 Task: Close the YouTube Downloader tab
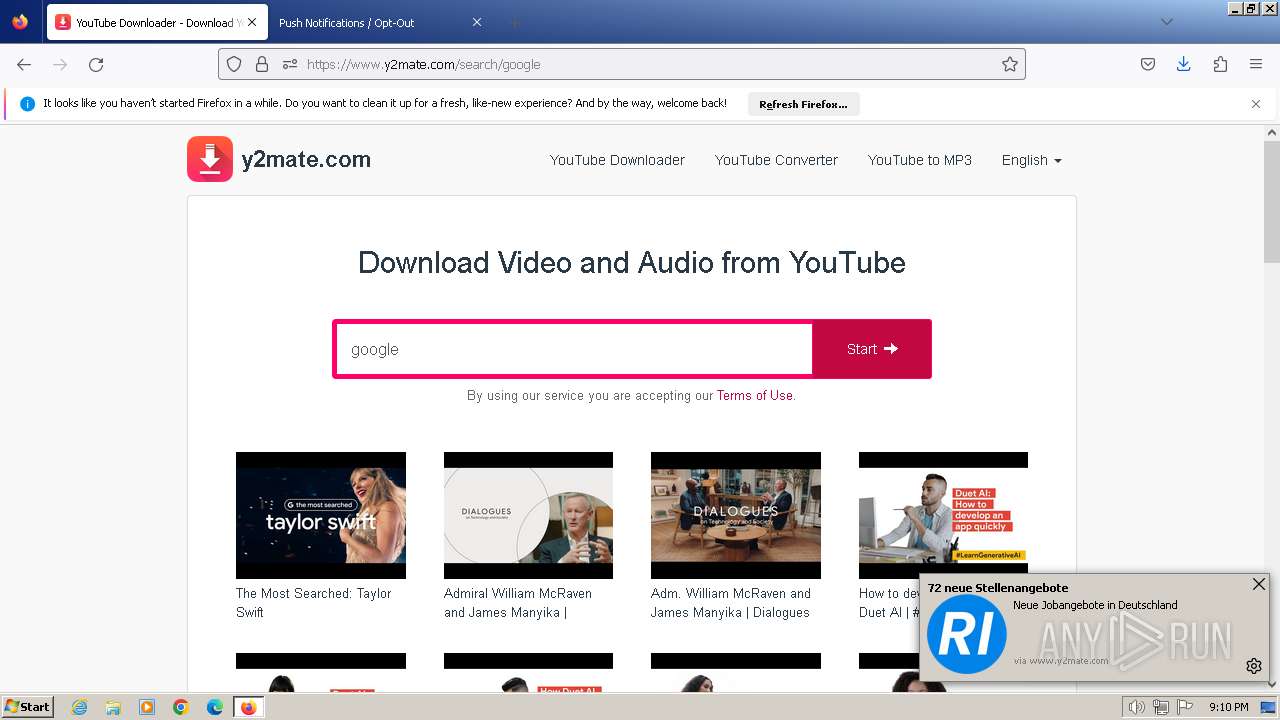pos(251,22)
